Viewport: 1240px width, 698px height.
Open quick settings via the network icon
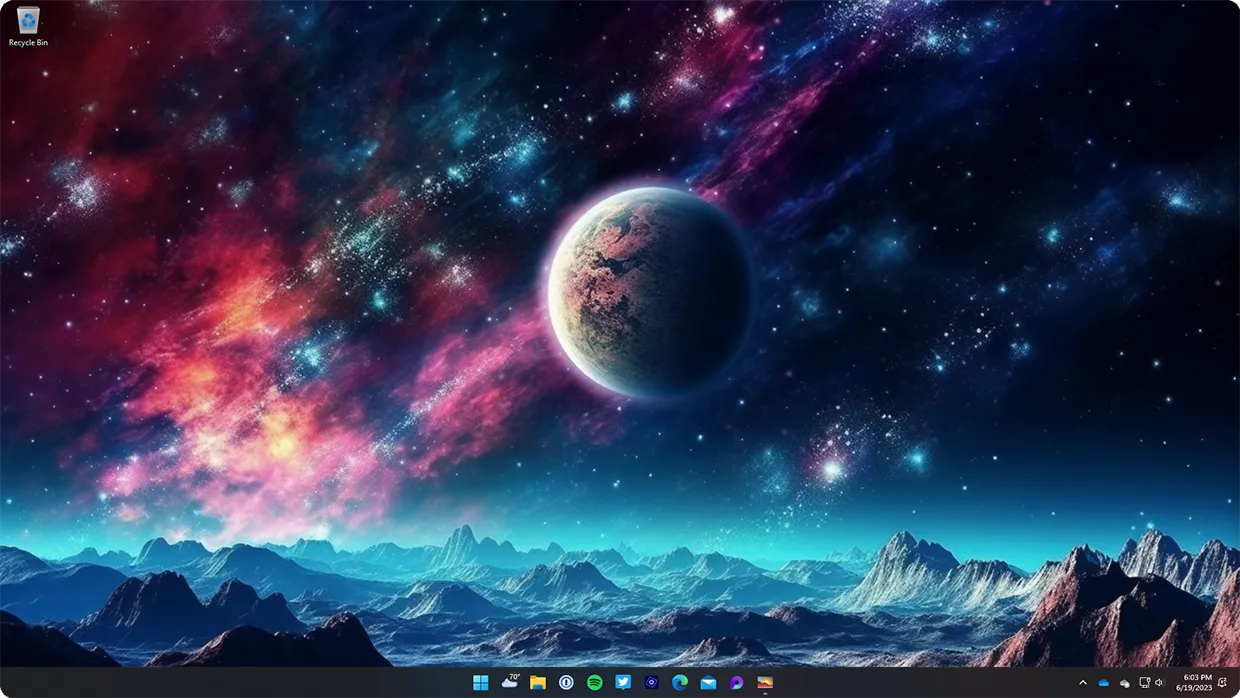[1145, 683]
